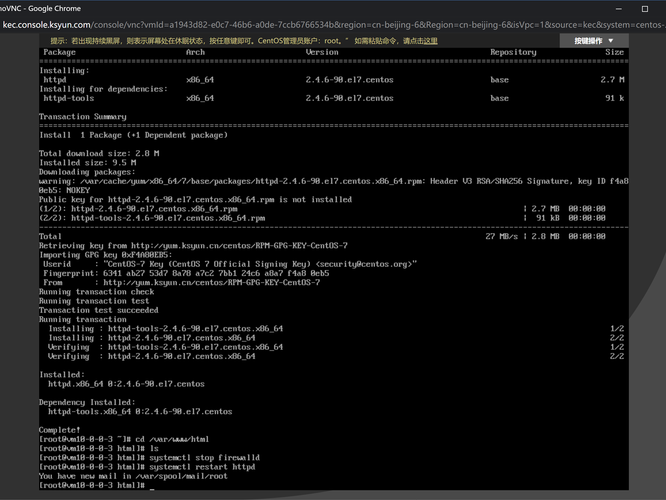This screenshot has width=666, height=500.
Task: Click the terminal prompt cursor line
Action: [x=97, y=485]
